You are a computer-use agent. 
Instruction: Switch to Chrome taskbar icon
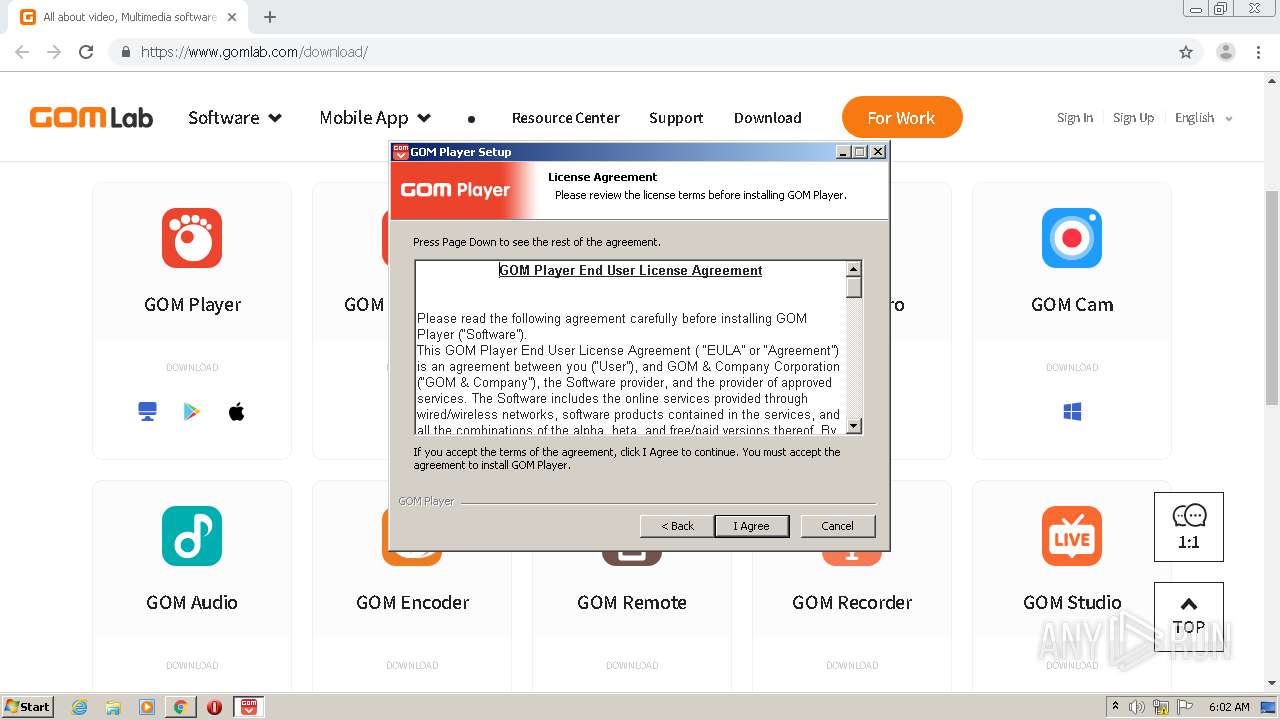(180, 707)
